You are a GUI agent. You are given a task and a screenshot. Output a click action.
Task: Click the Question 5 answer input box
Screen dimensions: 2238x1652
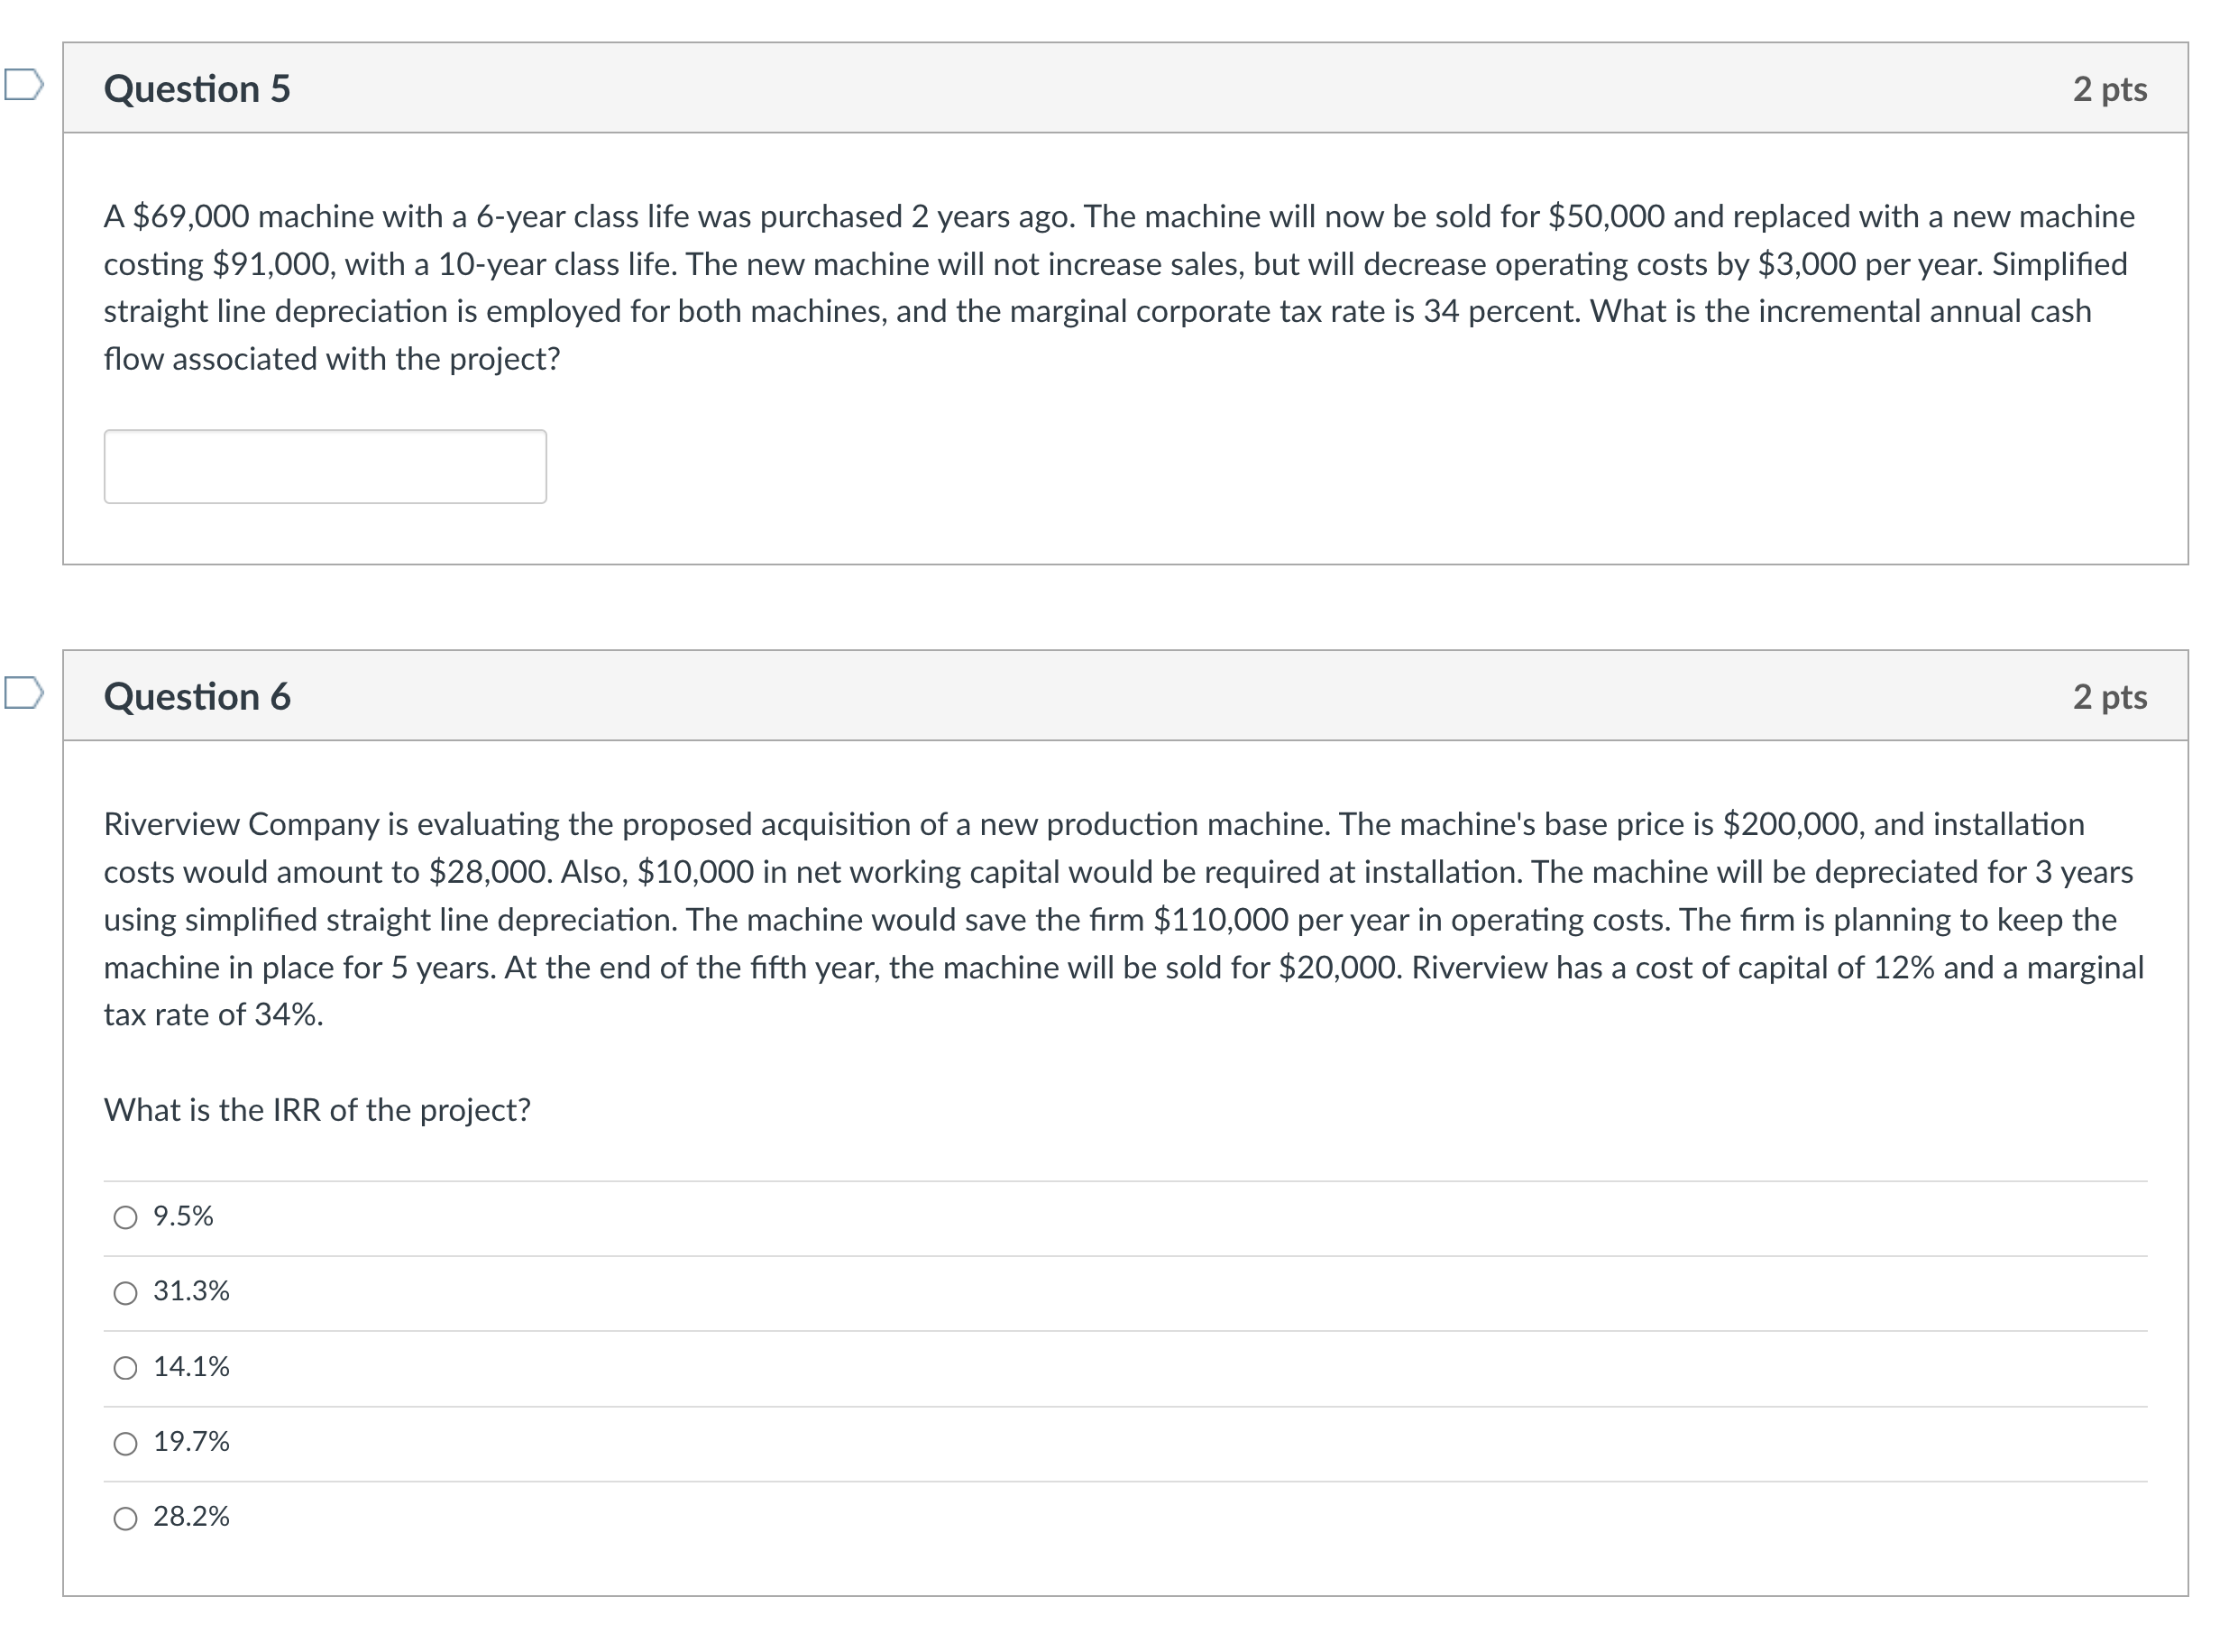point(325,466)
